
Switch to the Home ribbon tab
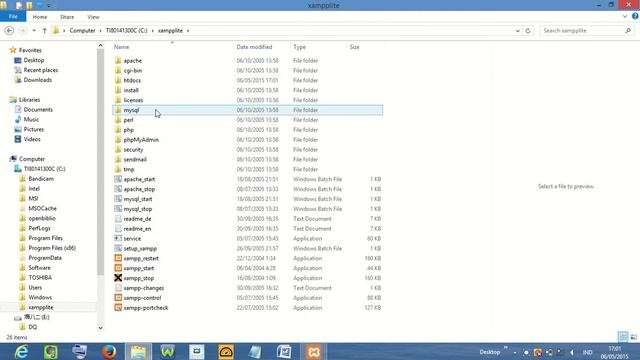tap(40, 17)
